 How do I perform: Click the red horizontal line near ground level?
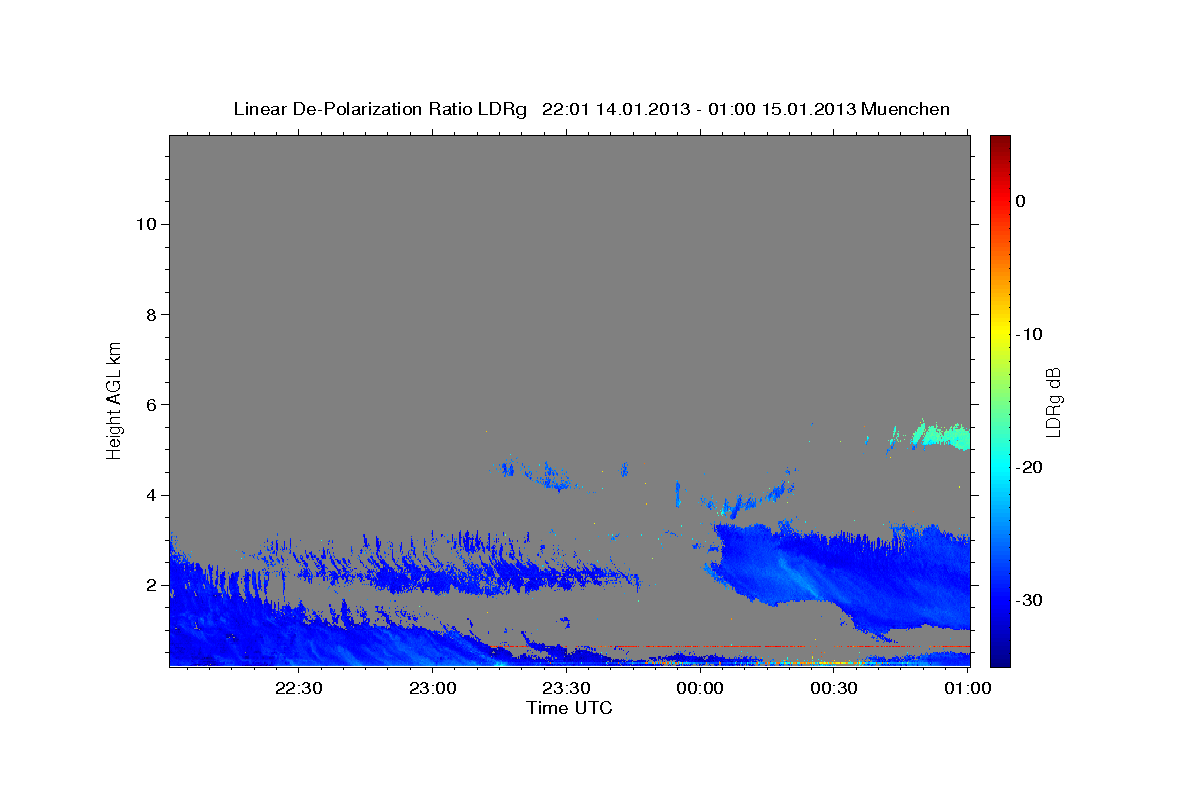[730, 646]
